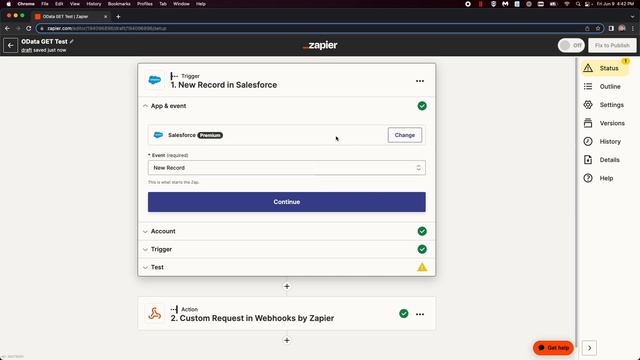
Task: Bookmark page with star icon
Action: 598,28
